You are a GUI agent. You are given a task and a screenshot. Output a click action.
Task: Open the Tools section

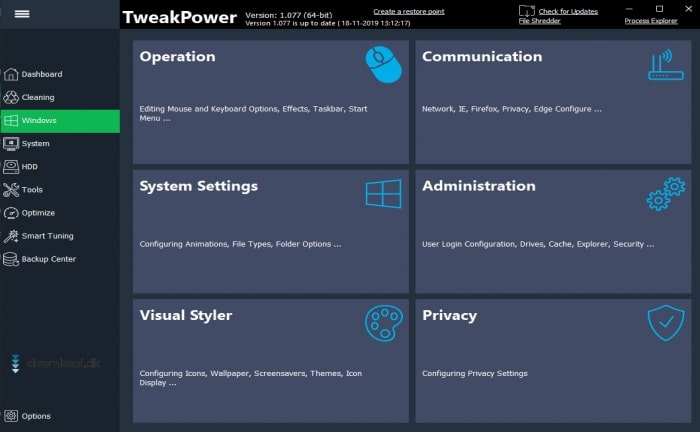32,190
